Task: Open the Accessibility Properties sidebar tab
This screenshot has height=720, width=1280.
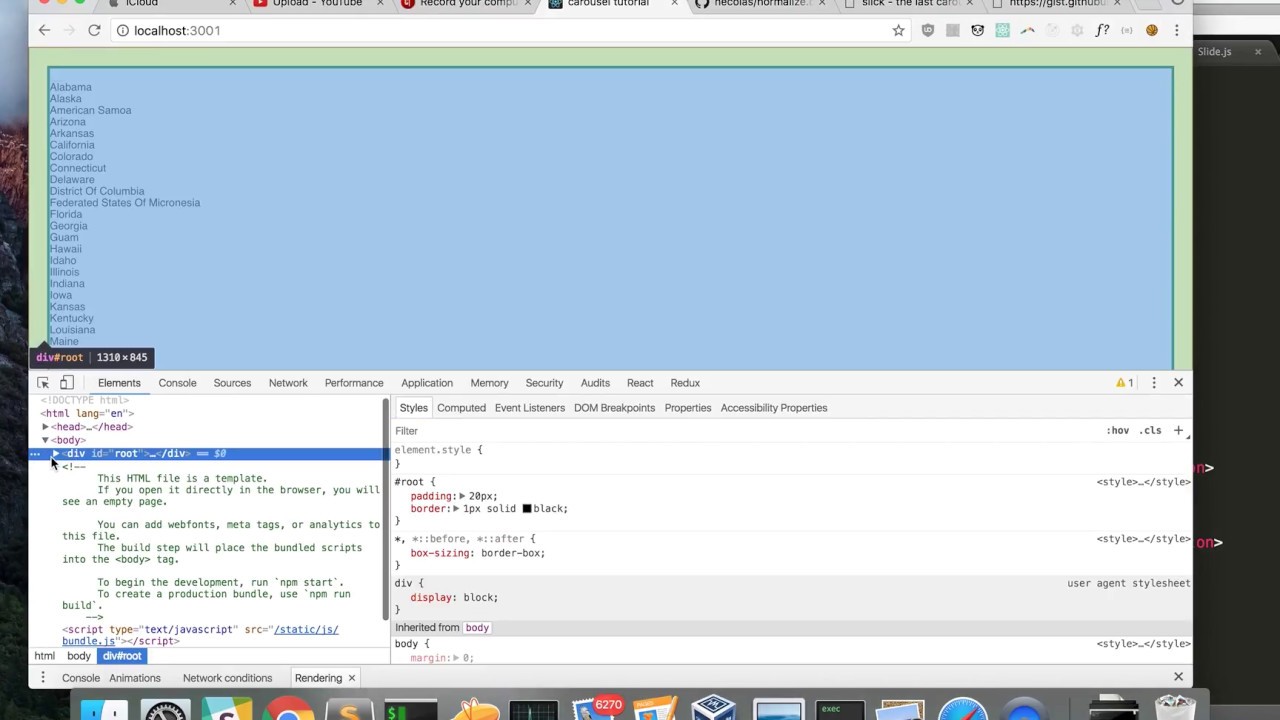Action: coord(774,408)
